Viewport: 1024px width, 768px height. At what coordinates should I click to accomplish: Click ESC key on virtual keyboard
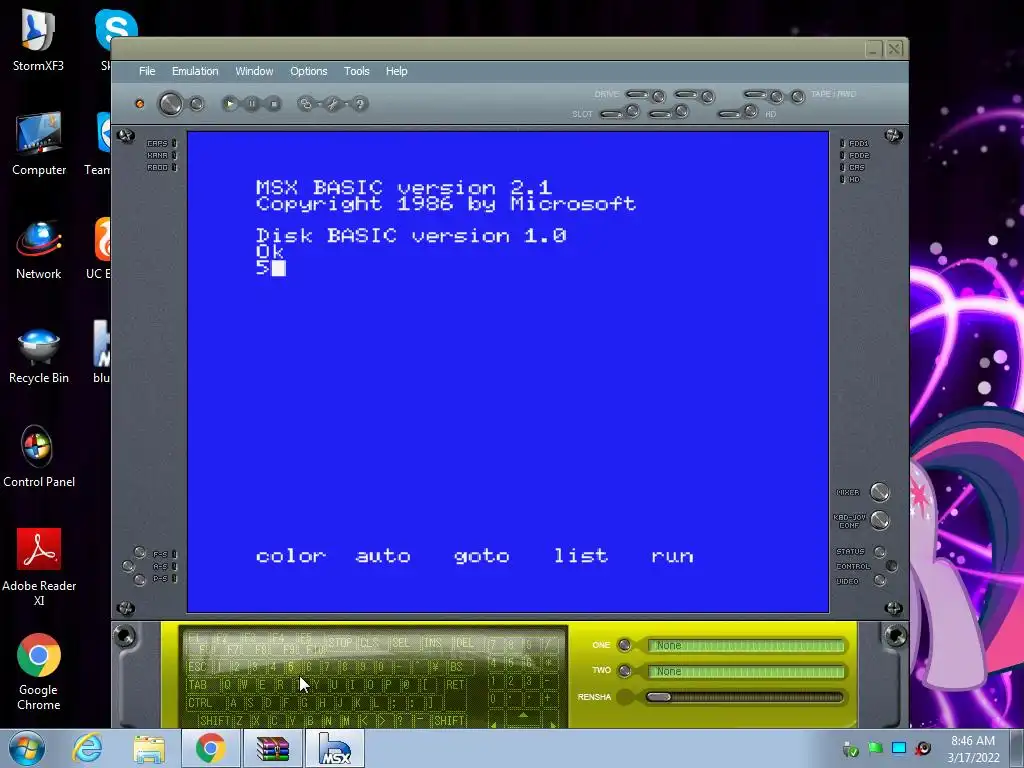pos(197,667)
